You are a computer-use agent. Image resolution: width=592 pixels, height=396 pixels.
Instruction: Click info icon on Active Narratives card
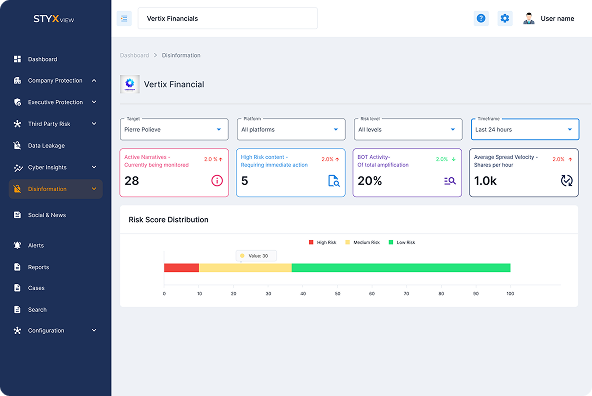point(217,181)
